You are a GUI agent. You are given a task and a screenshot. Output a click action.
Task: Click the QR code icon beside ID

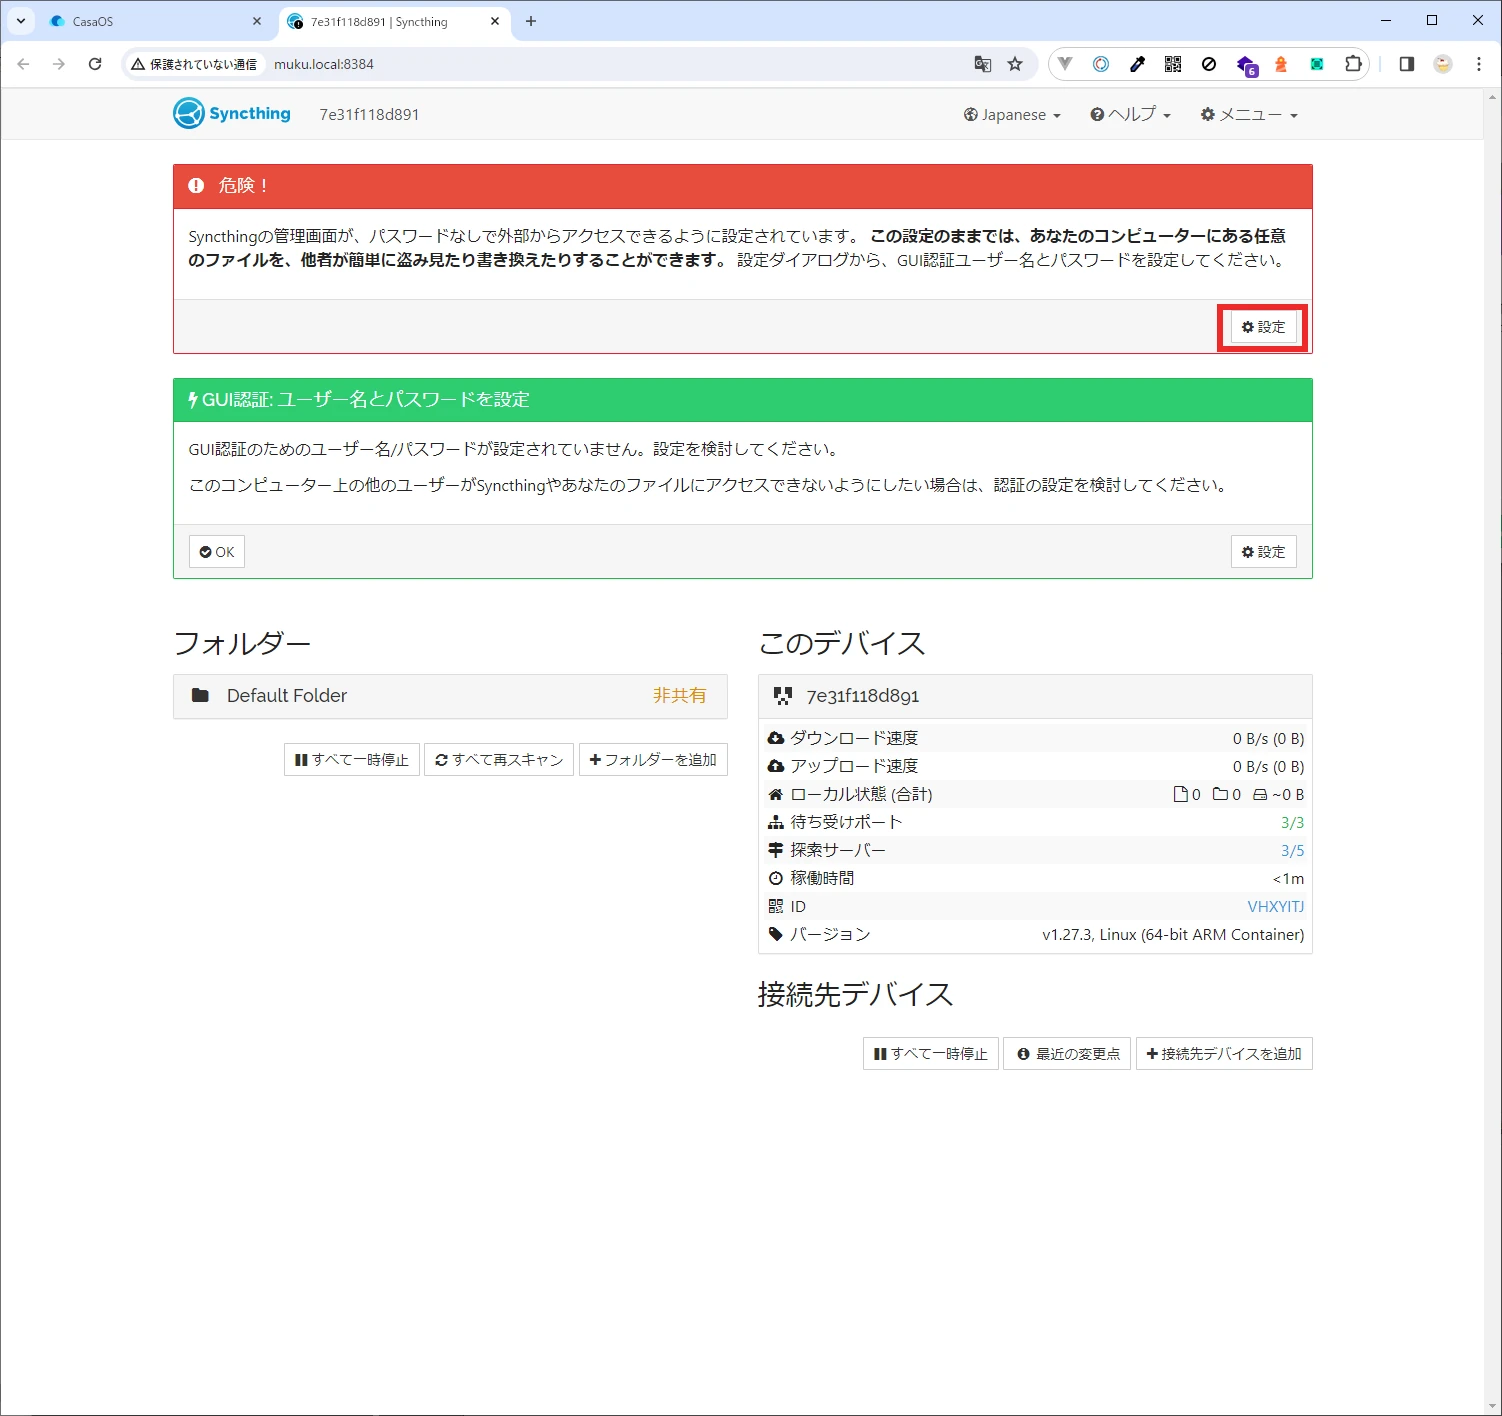pyautogui.click(x=776, y=906)
